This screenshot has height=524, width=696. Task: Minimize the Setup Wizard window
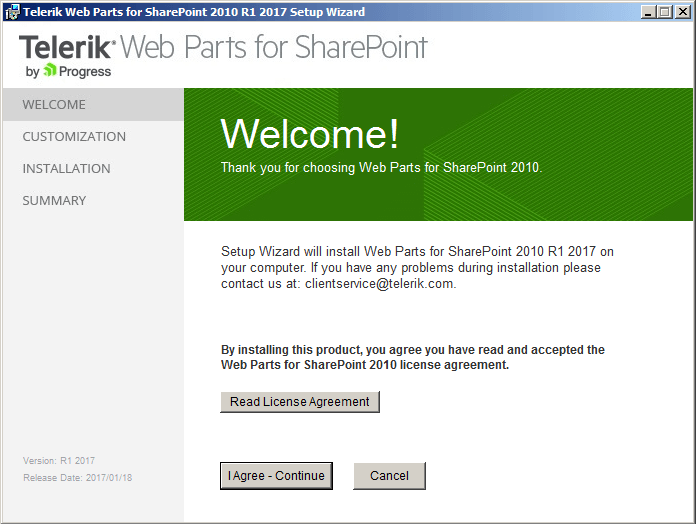[649, 12]
